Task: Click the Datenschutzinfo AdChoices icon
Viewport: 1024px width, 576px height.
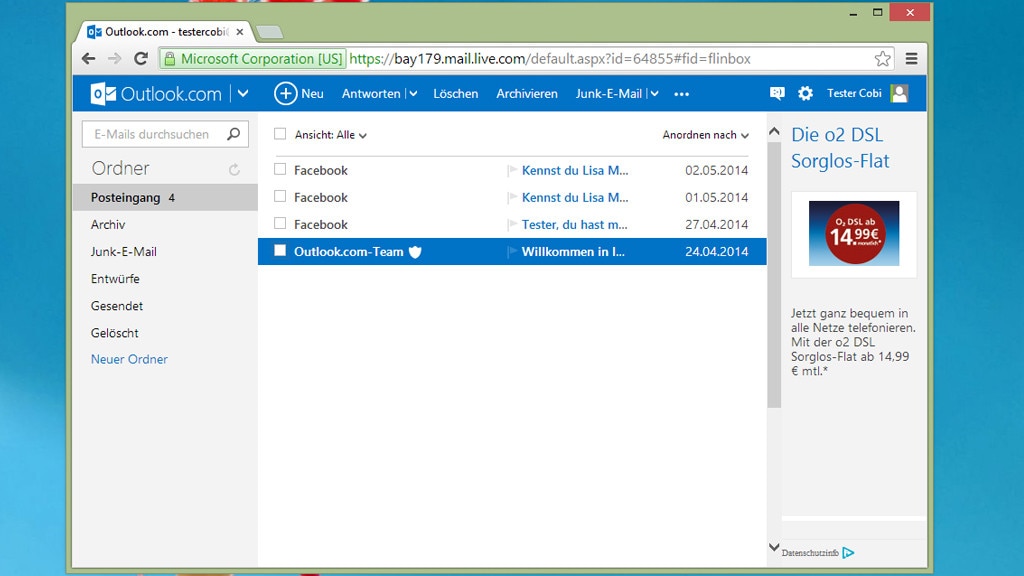Action: click(848, 552)
